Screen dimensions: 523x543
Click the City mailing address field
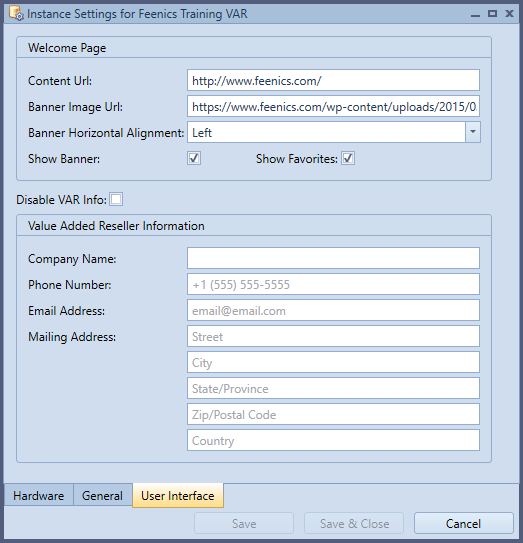coord(333,362)
